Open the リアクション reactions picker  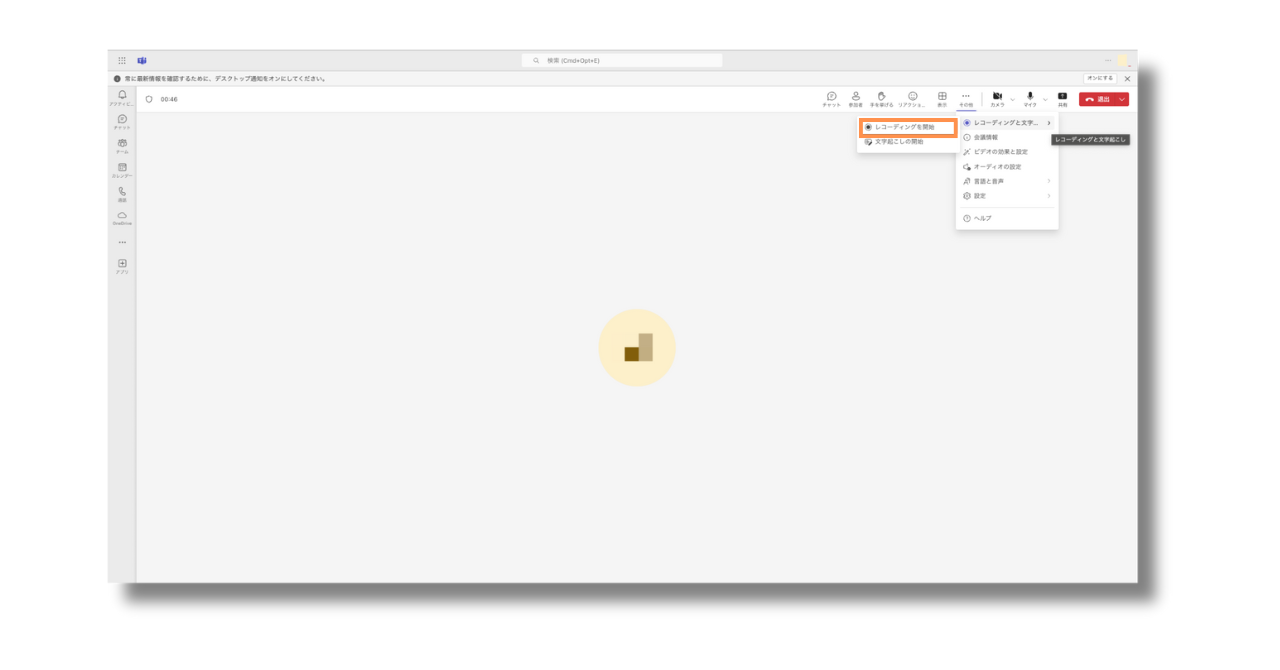(912, 98)
